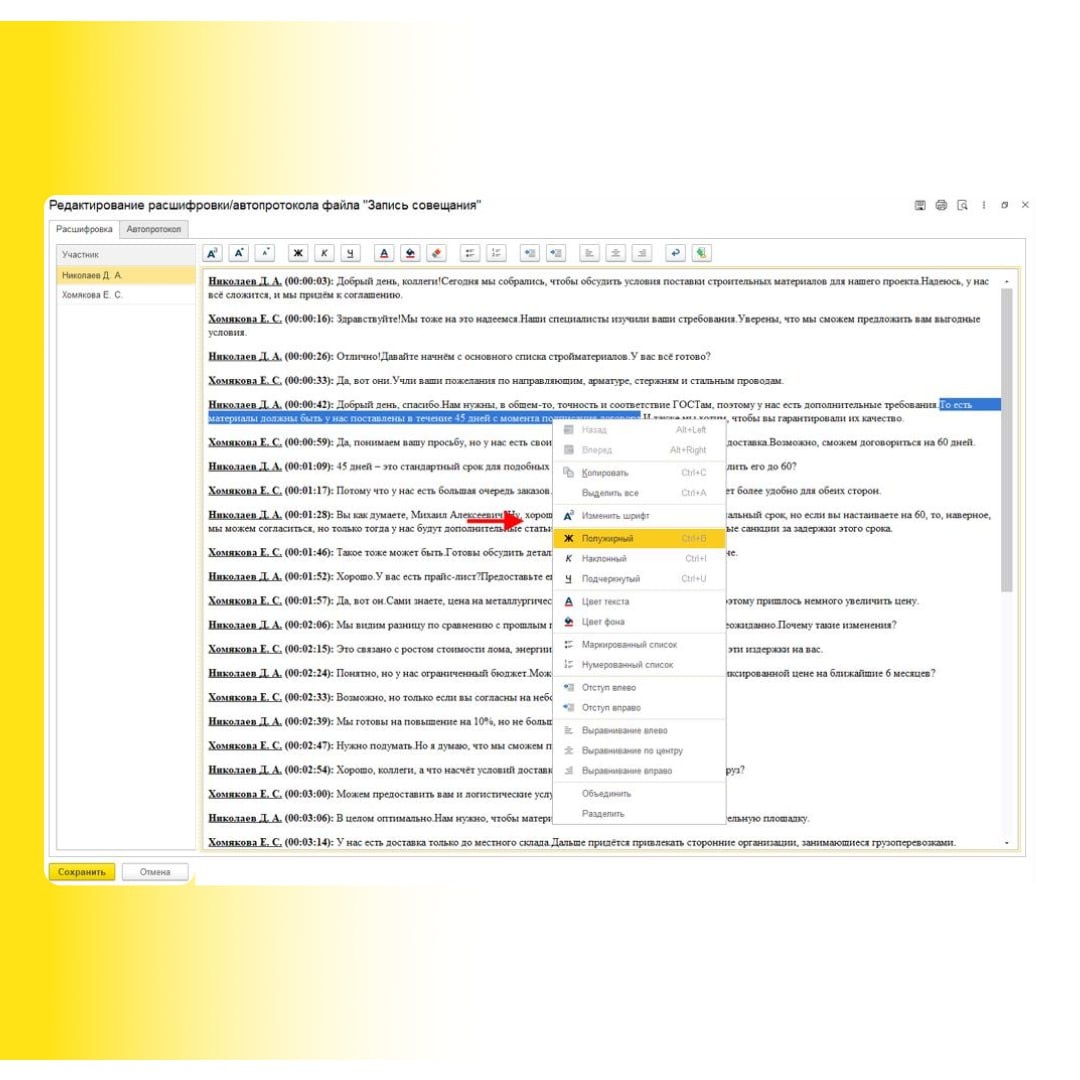The height and width of the screenshot is (1080, 1080).
Task: Switch to the Автопротокол tab
Action: [154, 229]
